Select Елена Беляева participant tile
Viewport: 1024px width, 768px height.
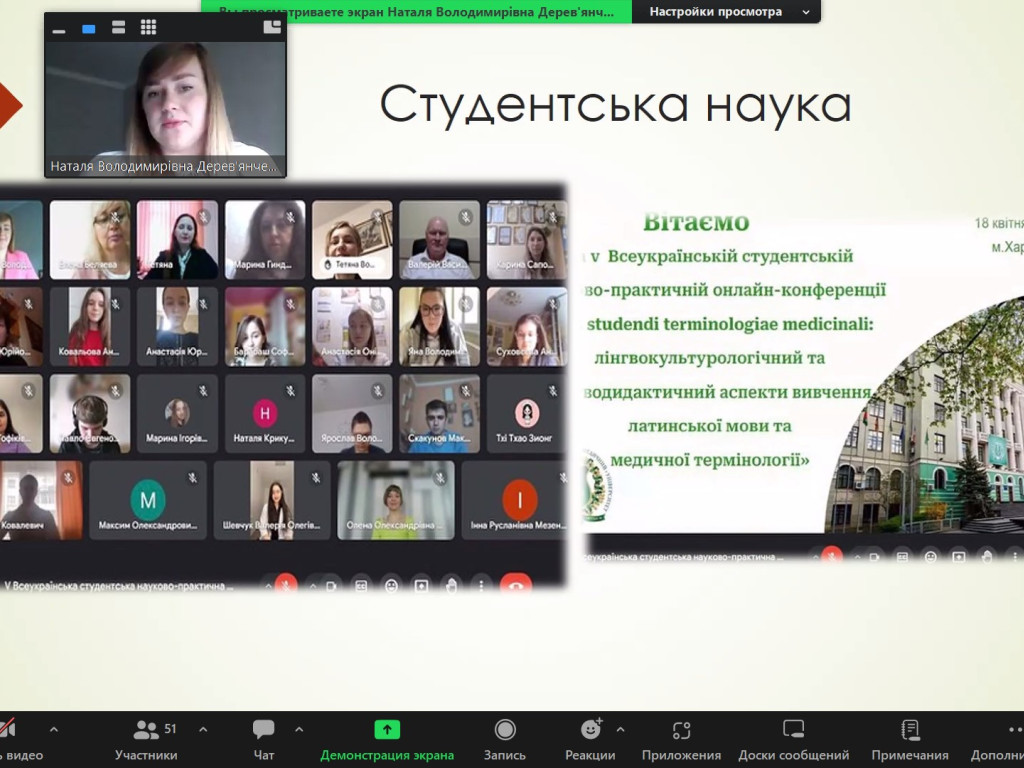coord(90,240)
